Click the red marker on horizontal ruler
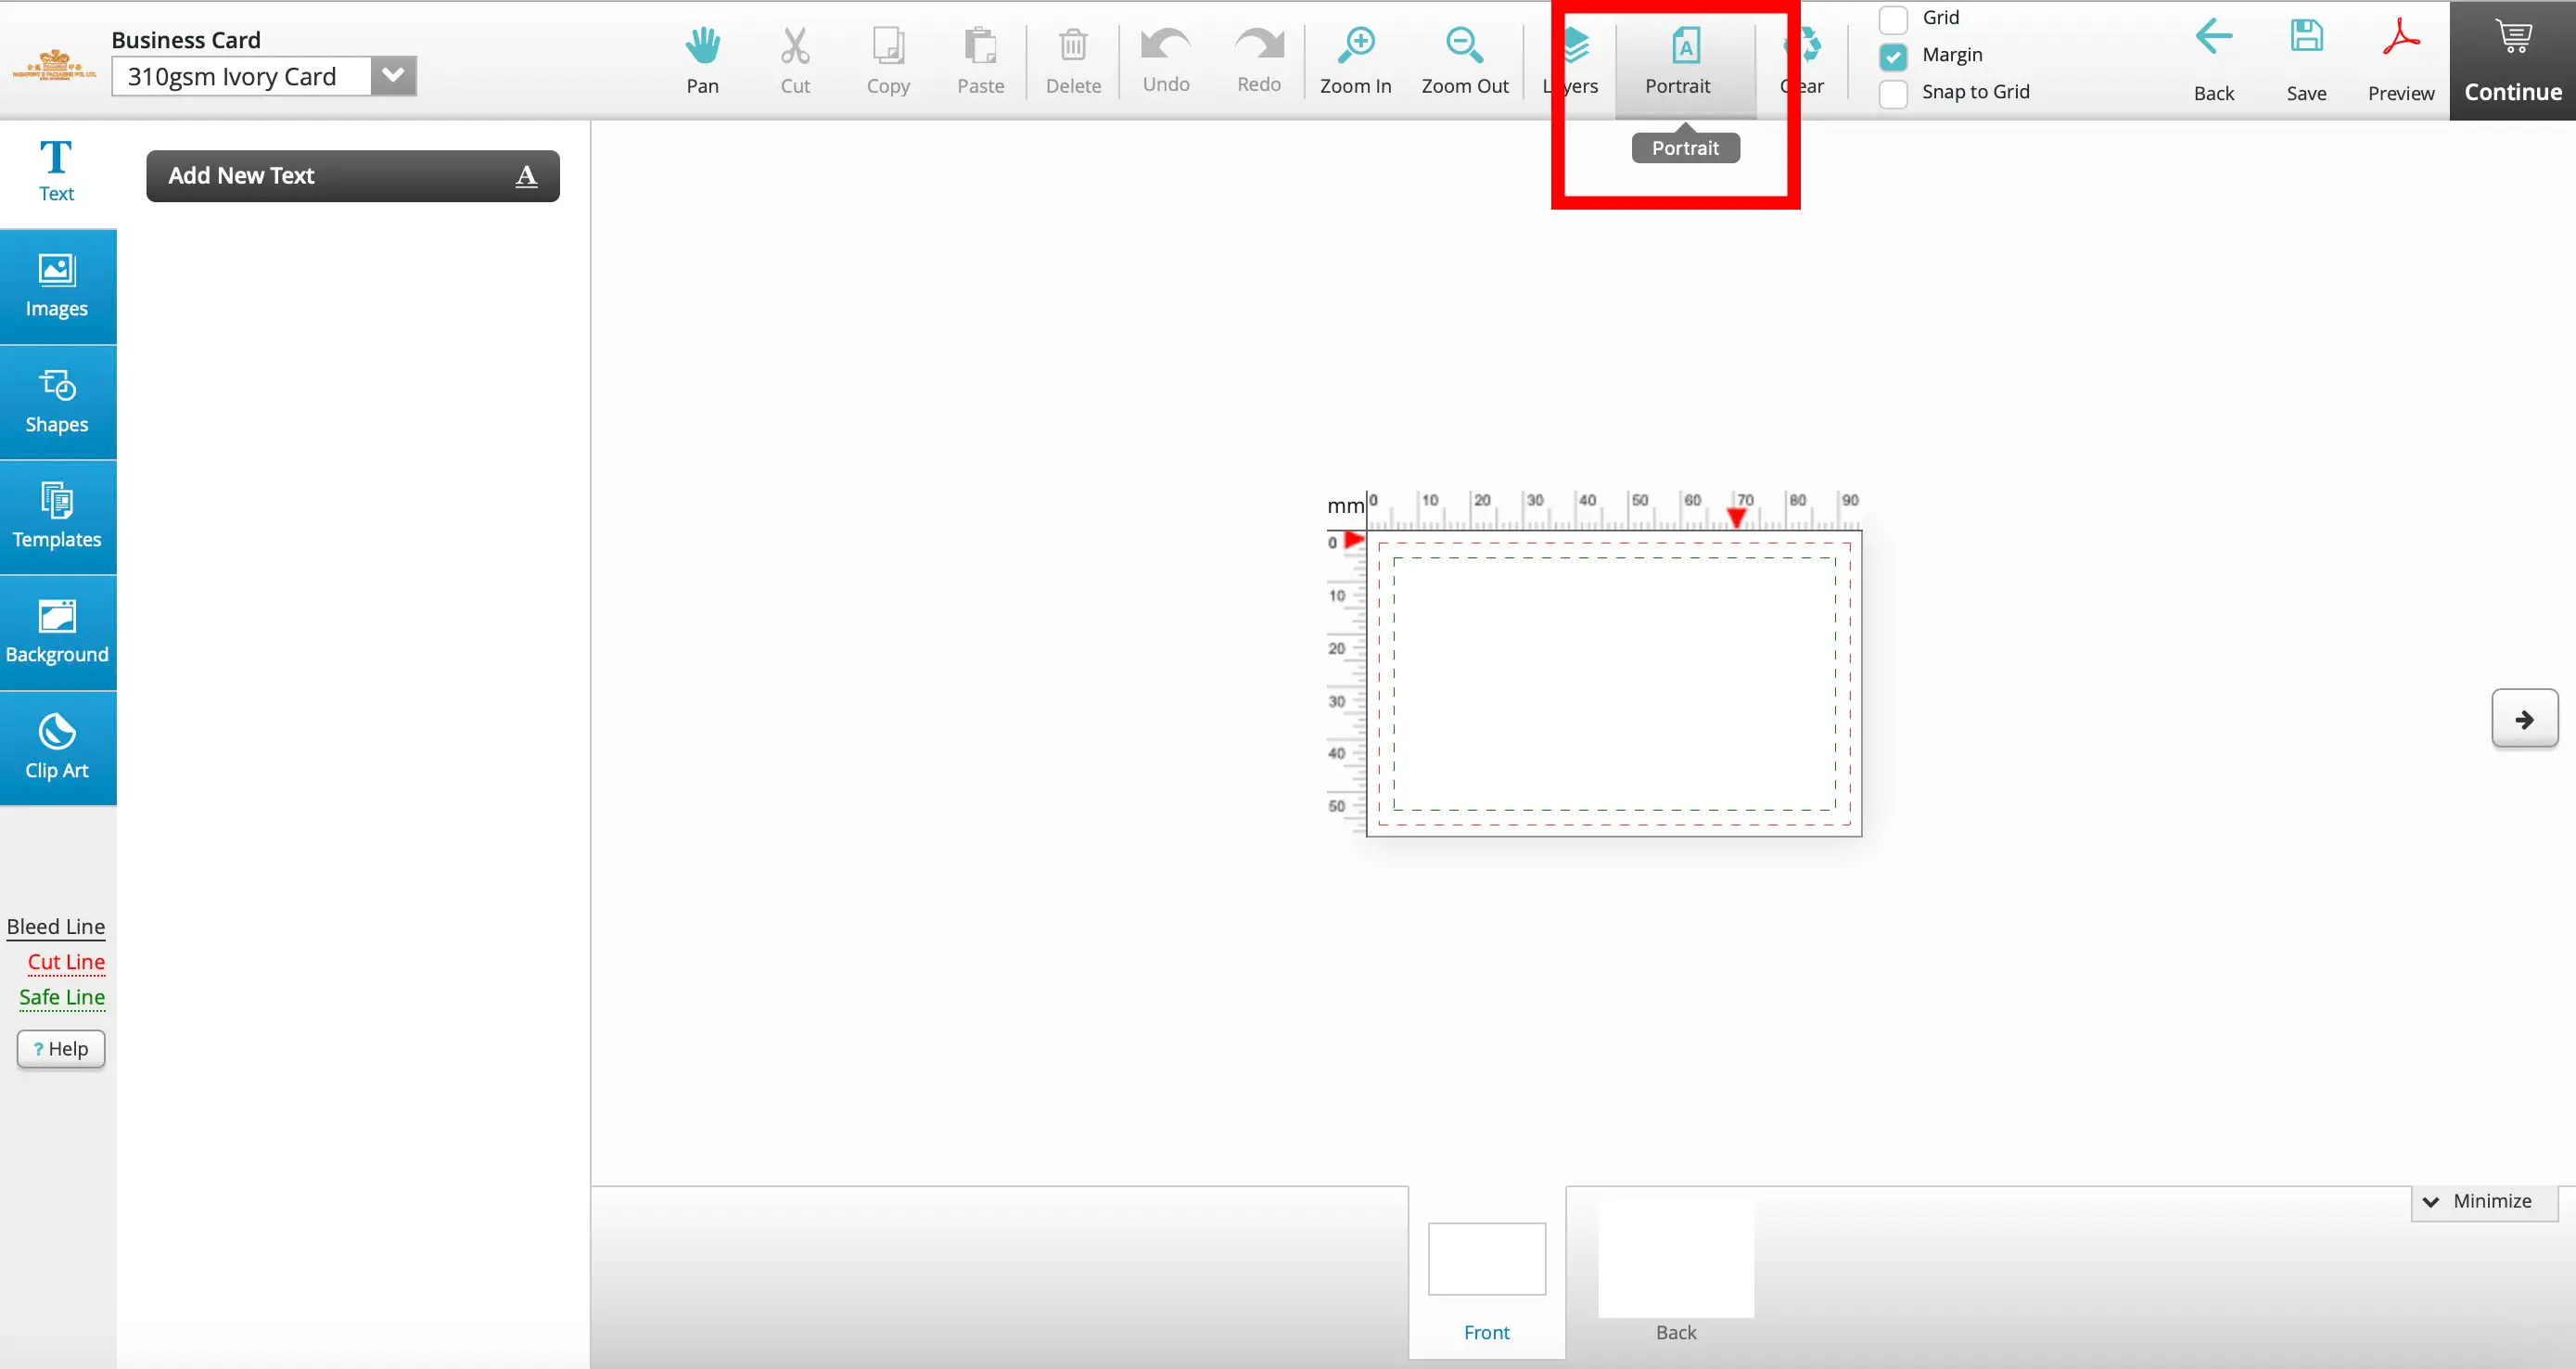Image resolution: width=2576 pixels, height=1369 pixels. [x=1737, y=517]
